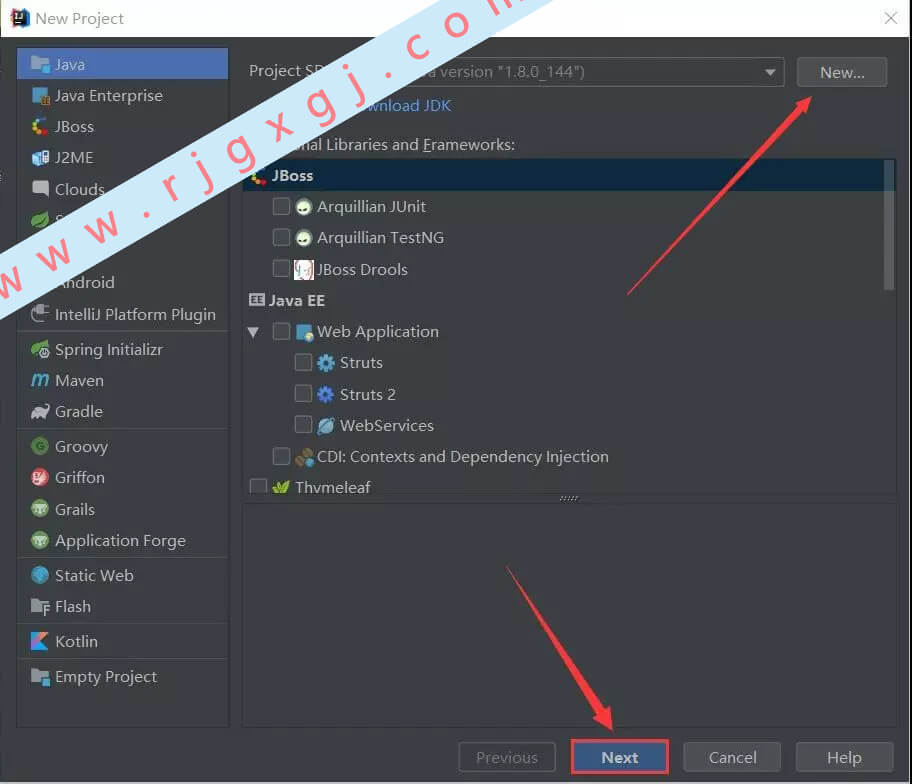Viewport: 912px width, 784px height.
Task: Click the Application Forge icon
Action: coord(40,540)
